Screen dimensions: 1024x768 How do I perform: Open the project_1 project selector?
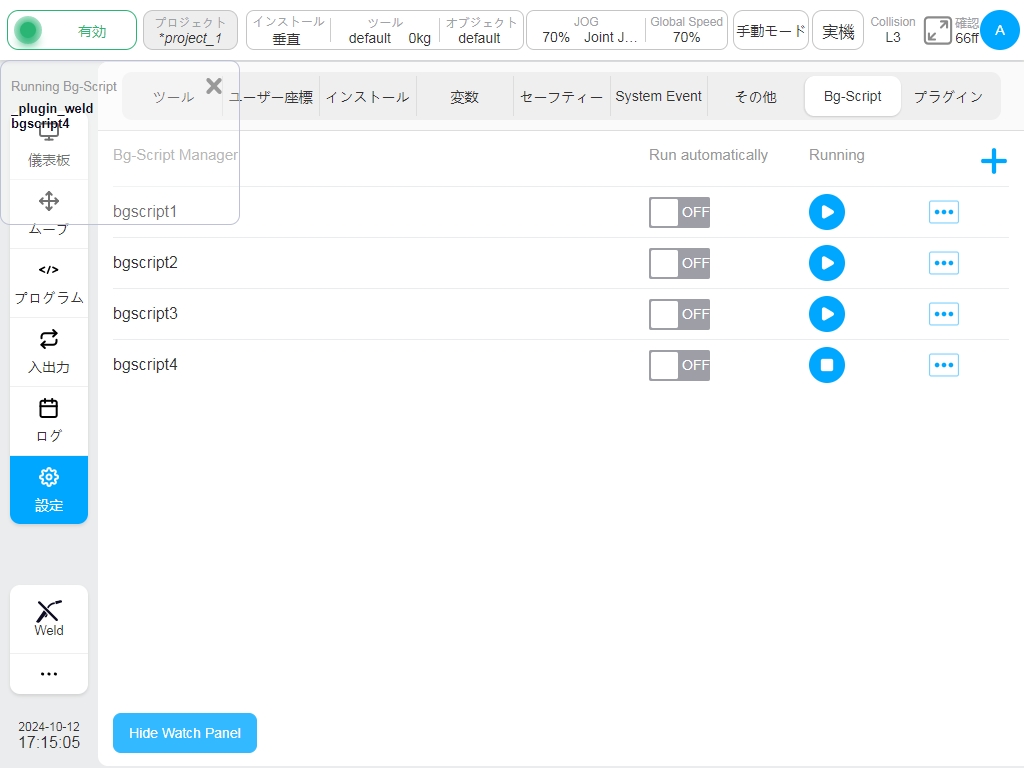click(x=190, y=30)
